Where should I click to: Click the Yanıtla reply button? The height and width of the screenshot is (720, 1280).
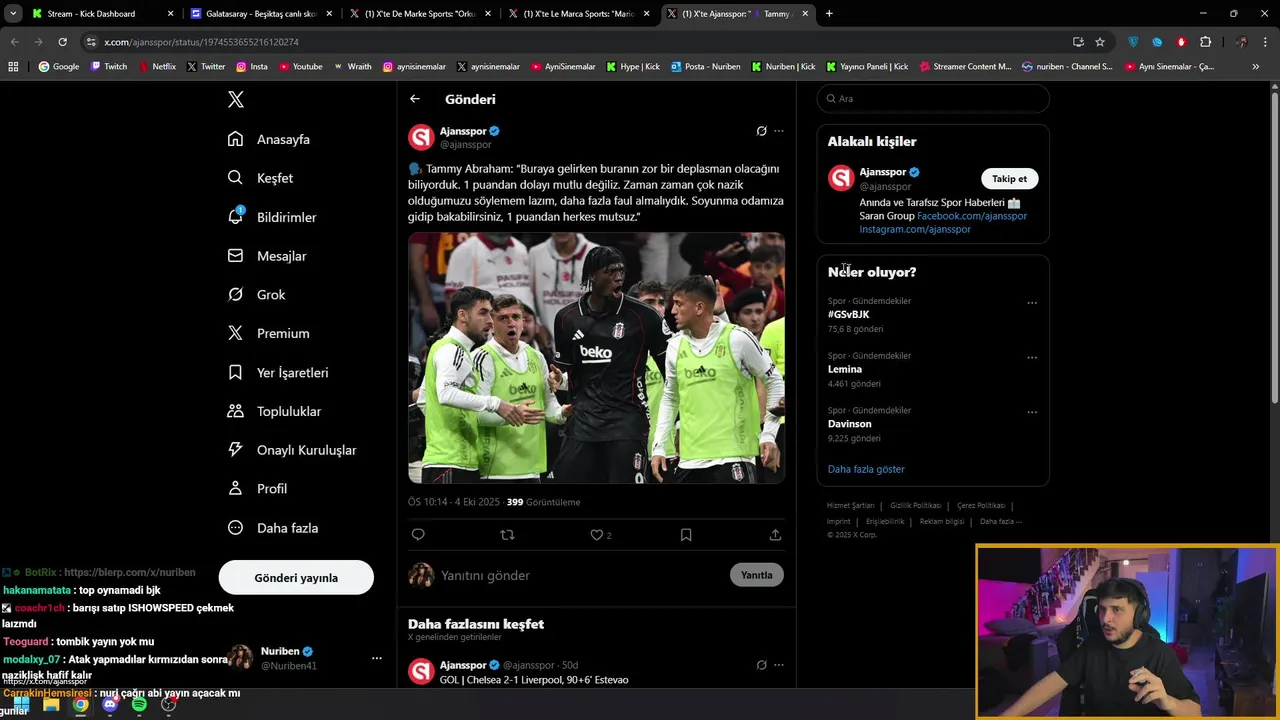pyautogui.click(x=757, y=575)
